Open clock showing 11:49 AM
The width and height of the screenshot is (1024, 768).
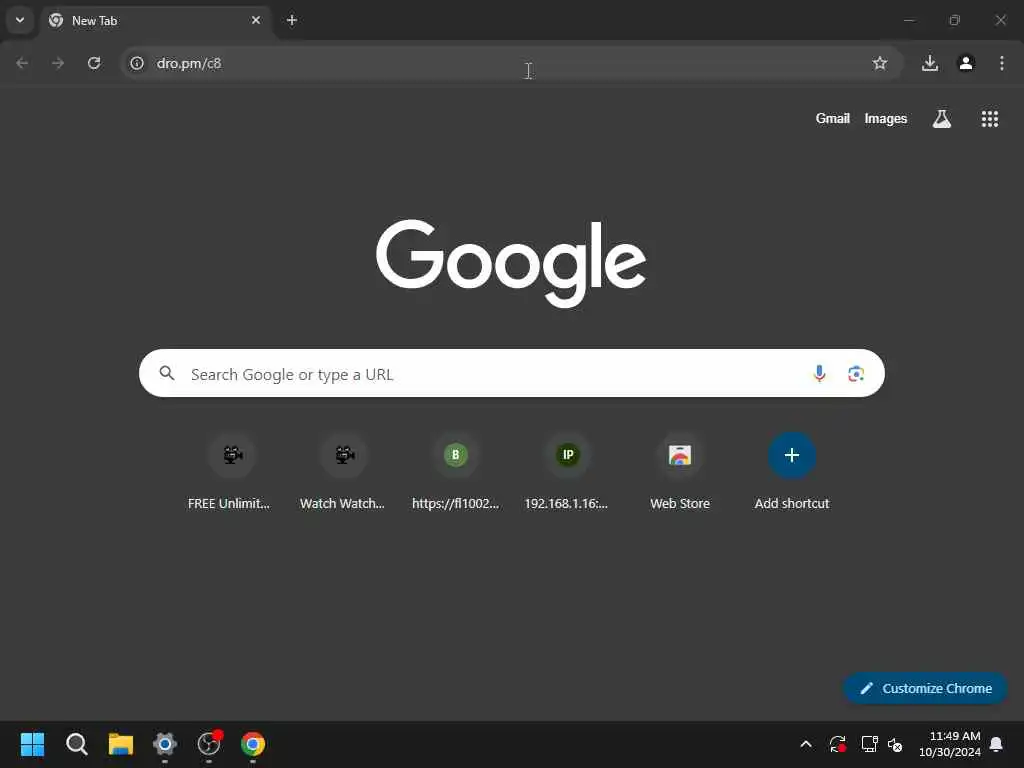coord(950,744)
